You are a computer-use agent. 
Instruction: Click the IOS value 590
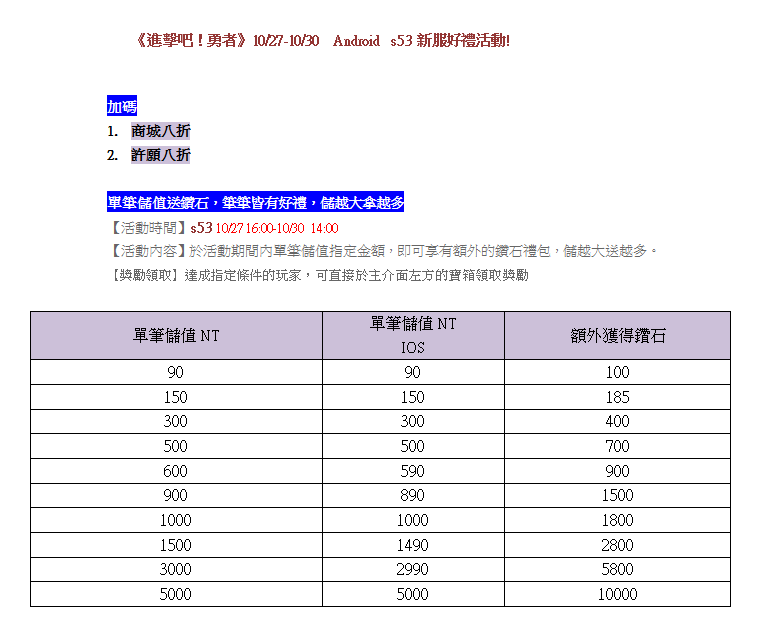413,471
